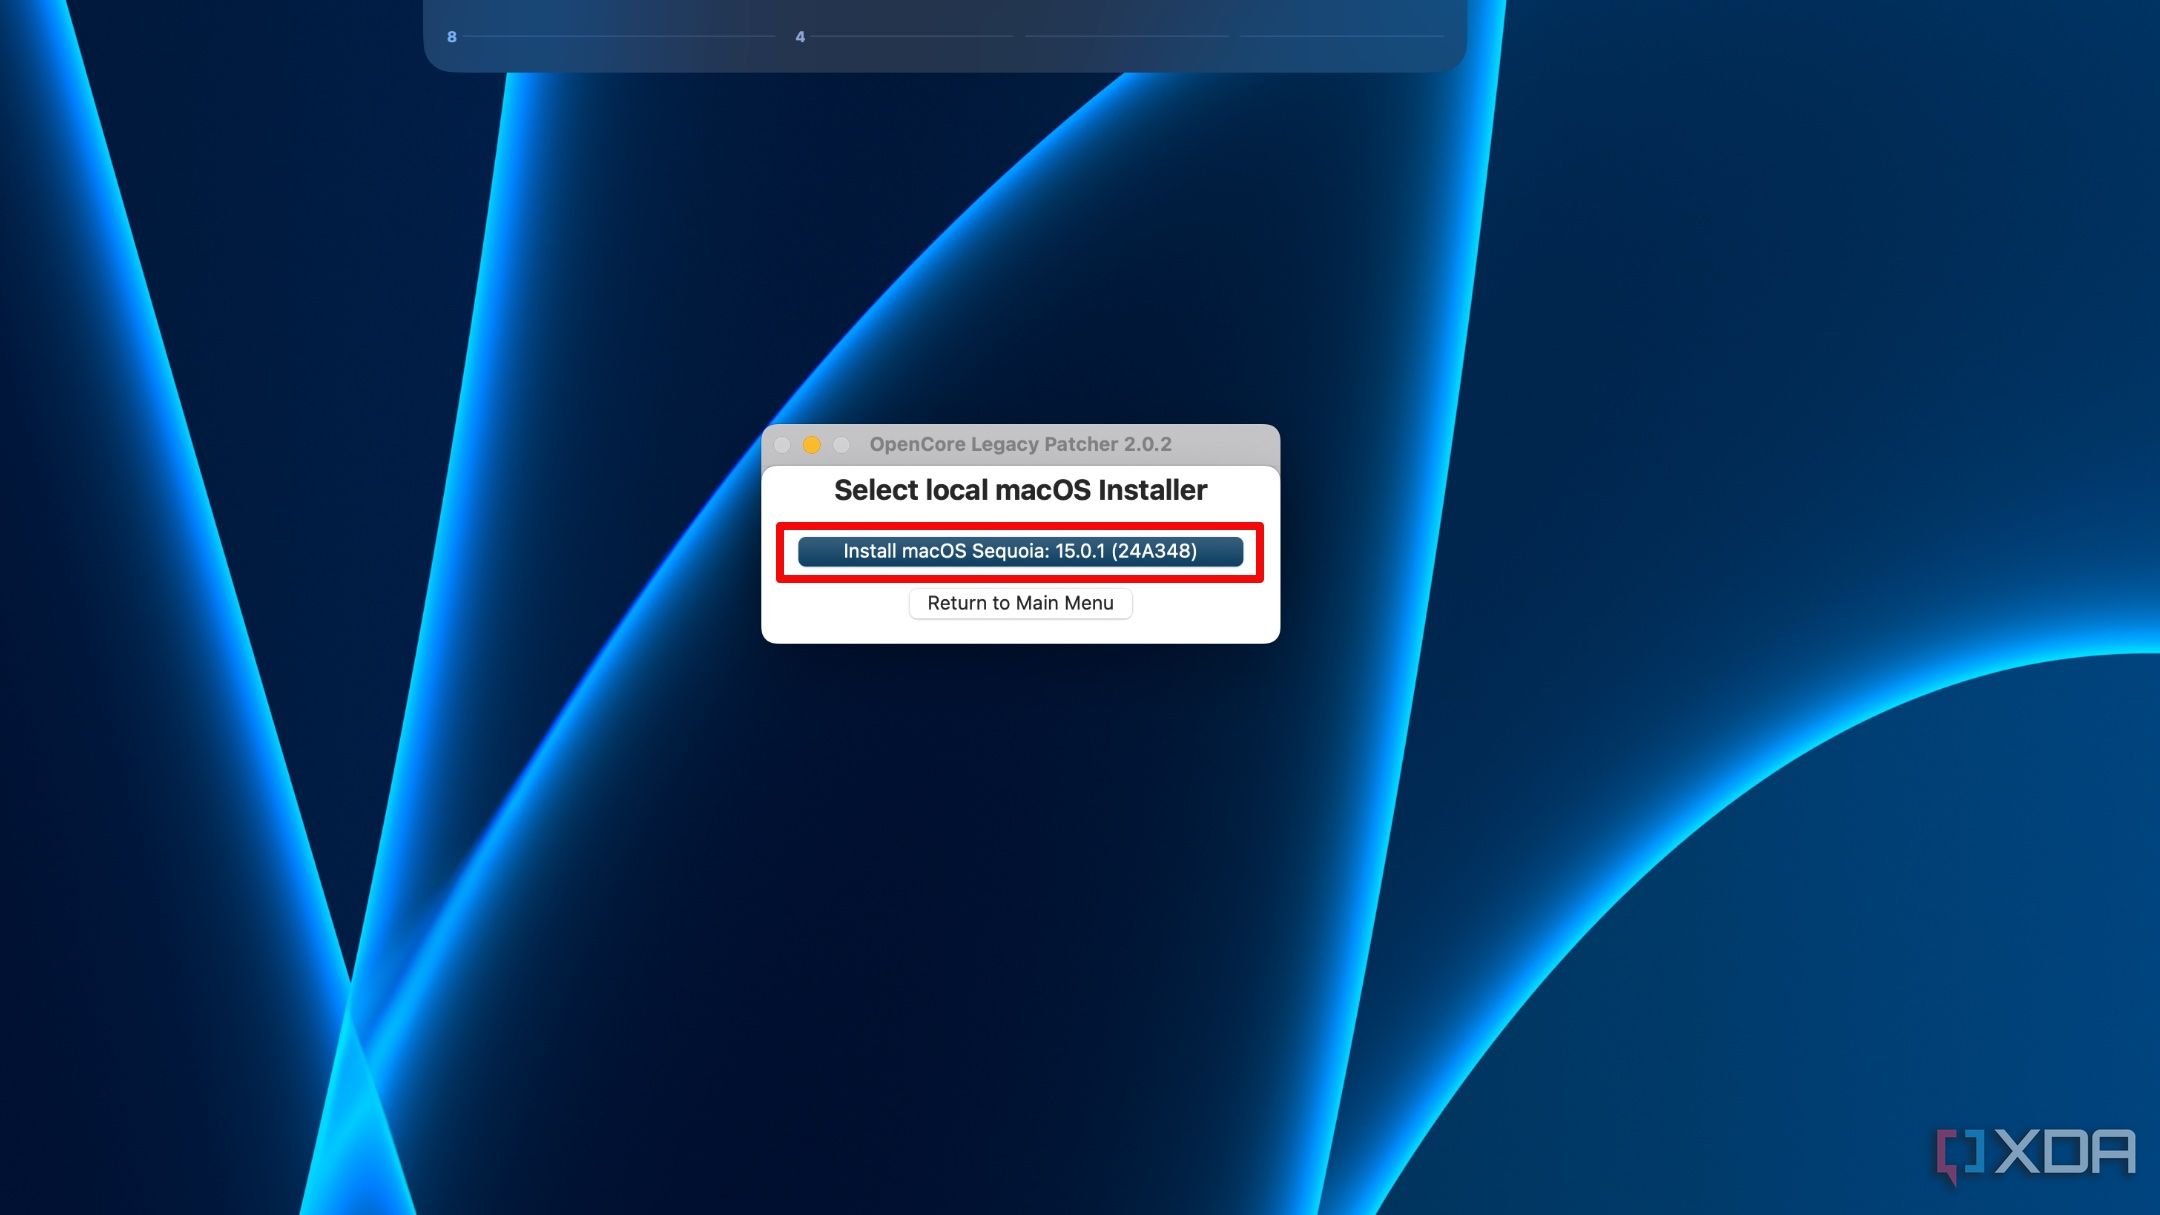The width and height of the screenshot is (2160, 1215).
Task: Click the Select local macOS Installer heading
Action: 1020,490
